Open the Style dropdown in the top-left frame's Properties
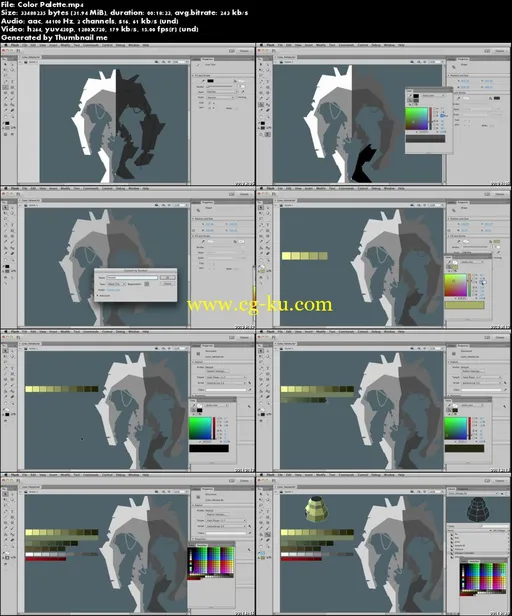 (222, 92)
